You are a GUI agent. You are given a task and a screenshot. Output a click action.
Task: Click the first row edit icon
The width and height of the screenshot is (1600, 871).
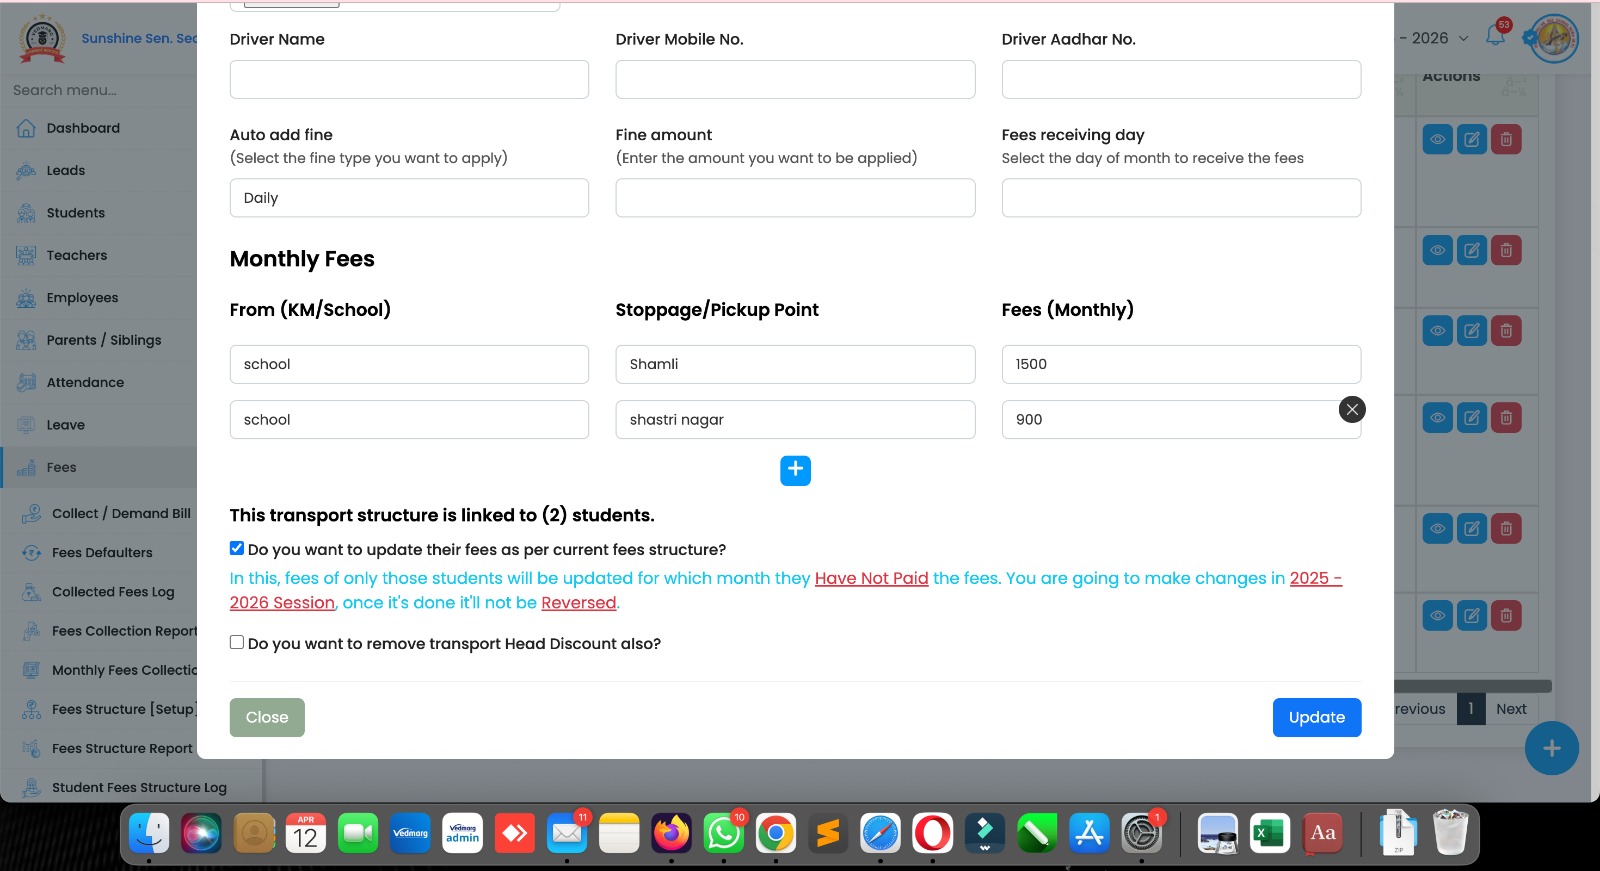pyautogui.click(x=1471, y=139)
